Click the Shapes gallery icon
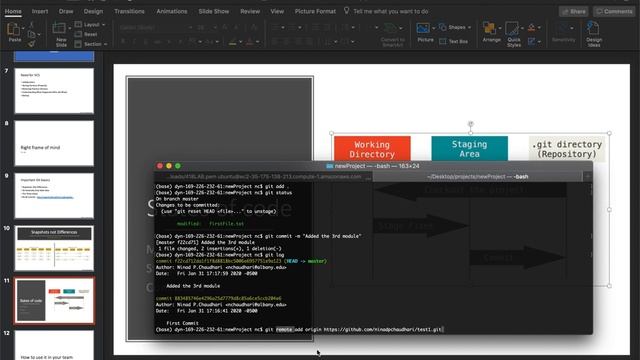The height and width of the screenshot is (360, 640). pyautogui.click(x=442, y=27)
